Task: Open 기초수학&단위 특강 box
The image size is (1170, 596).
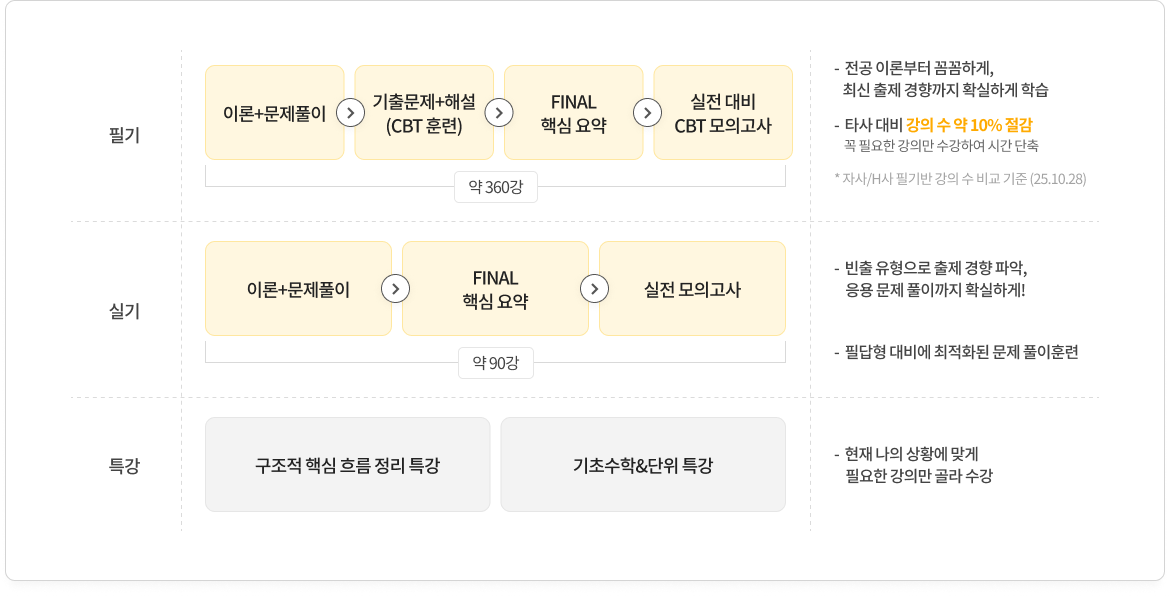Action: pyautogui.click(x=643, y=465)
